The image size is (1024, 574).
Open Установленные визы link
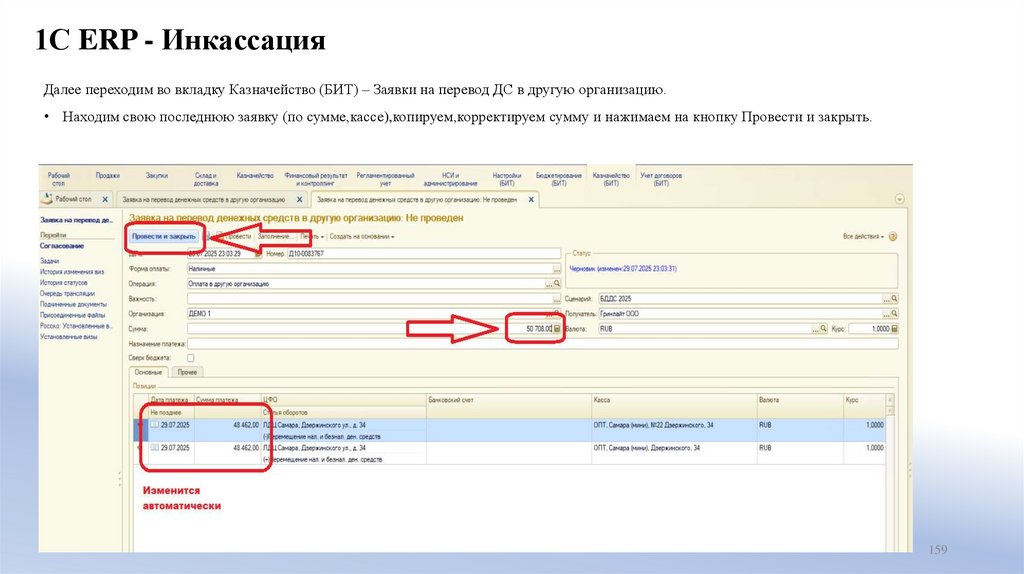pos(69,337)
